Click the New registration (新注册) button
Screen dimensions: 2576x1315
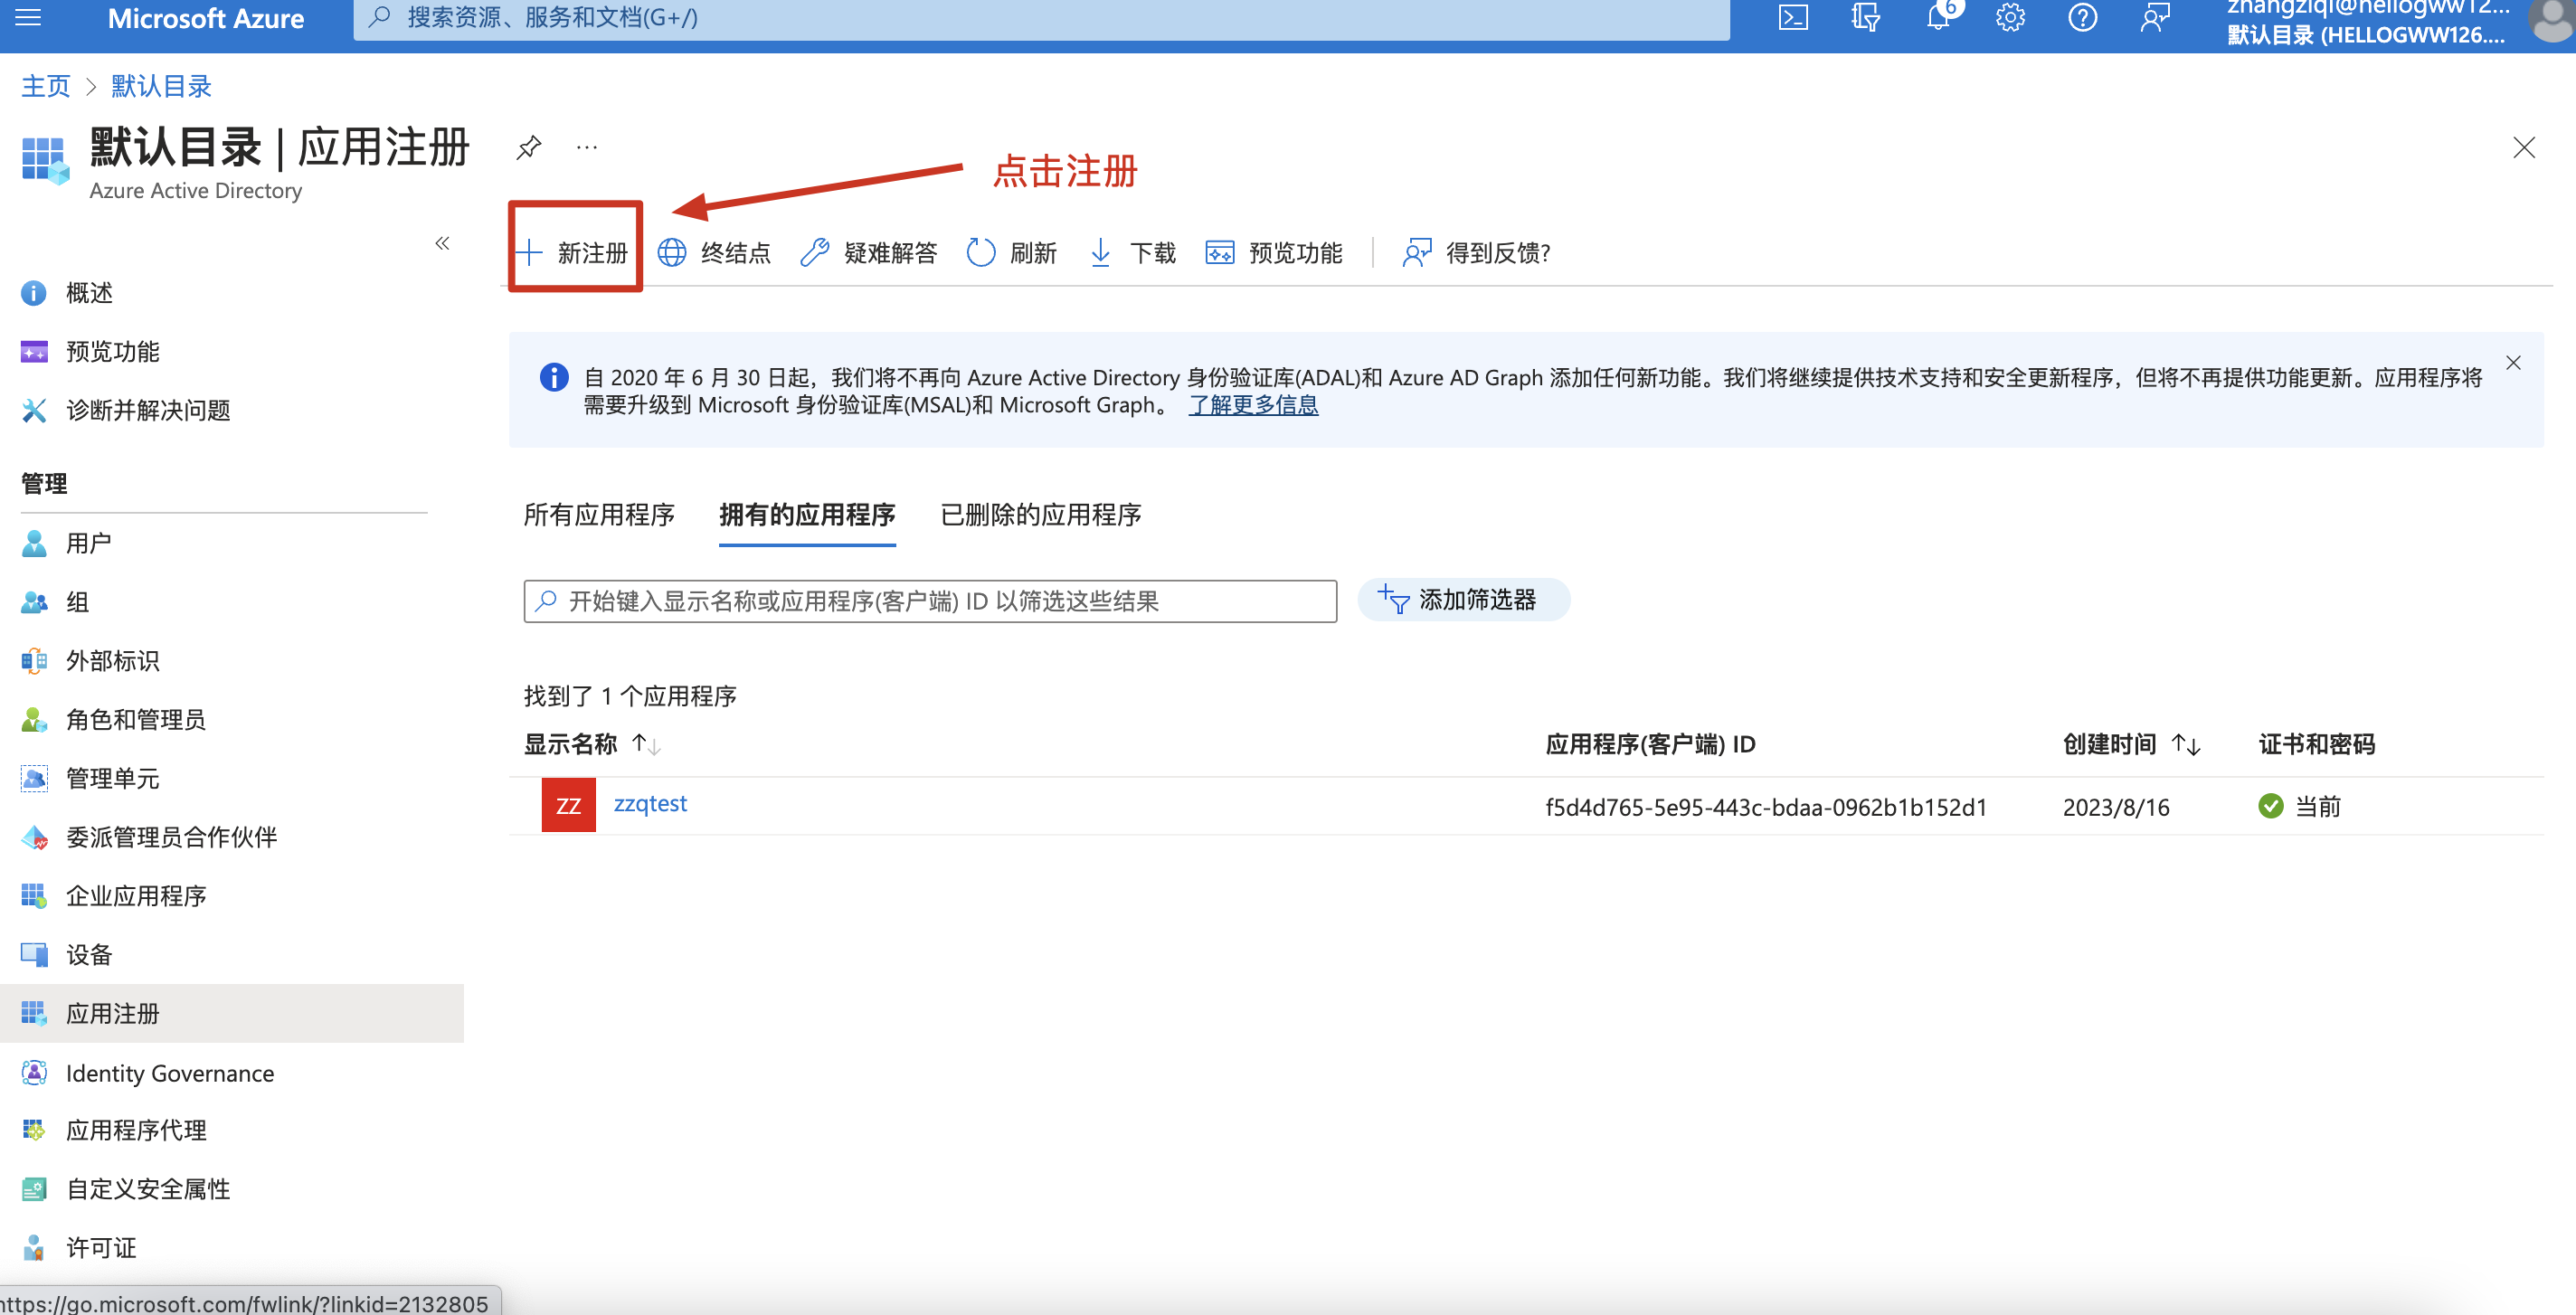click(x=573, y=252)
